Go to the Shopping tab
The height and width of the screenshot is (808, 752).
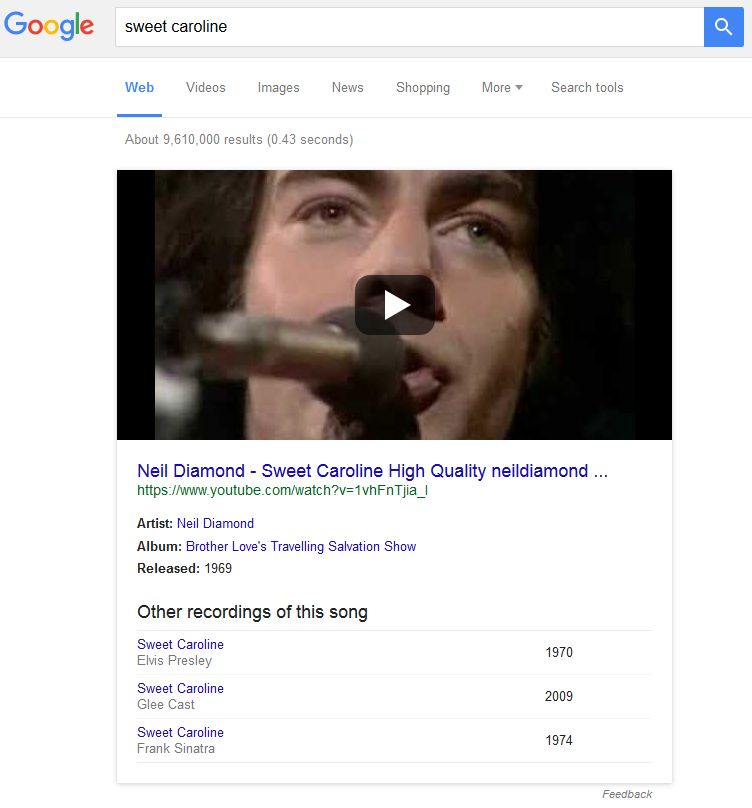(x=423, y=88)
